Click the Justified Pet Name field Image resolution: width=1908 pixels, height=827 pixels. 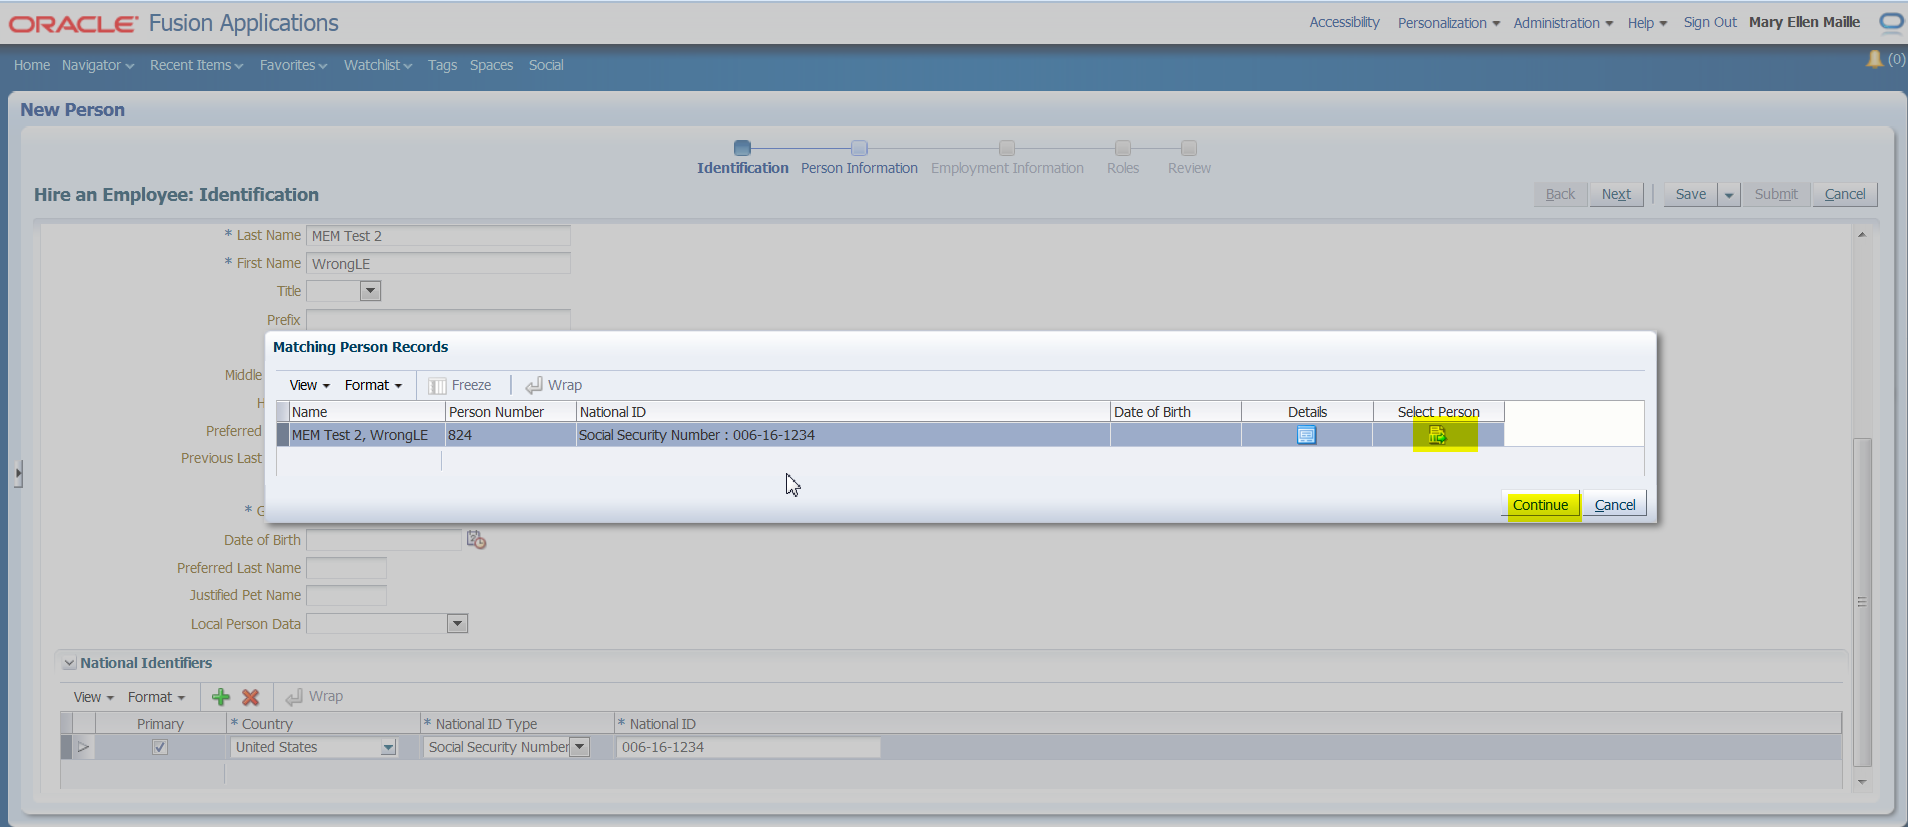click(346, 595)
